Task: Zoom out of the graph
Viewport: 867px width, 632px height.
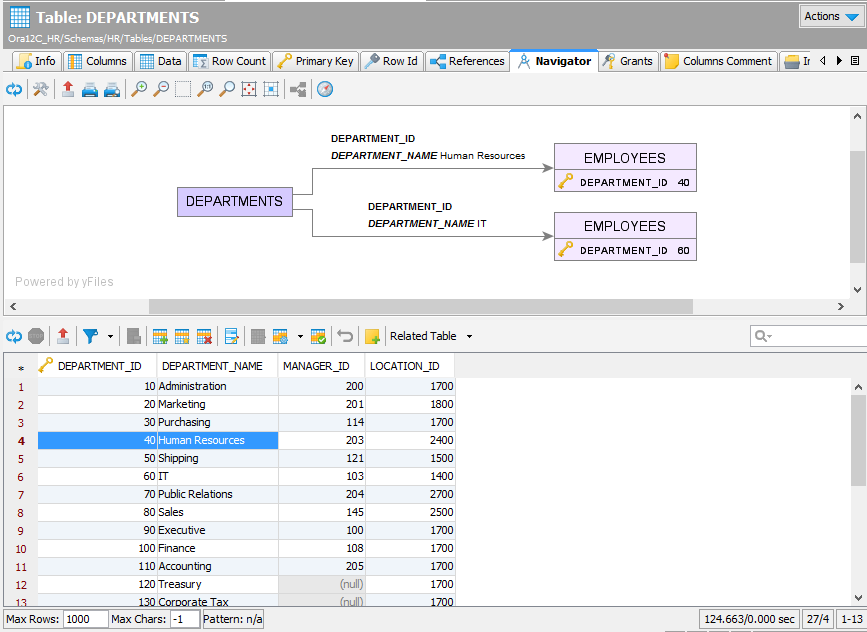Action: coord(161,89)
